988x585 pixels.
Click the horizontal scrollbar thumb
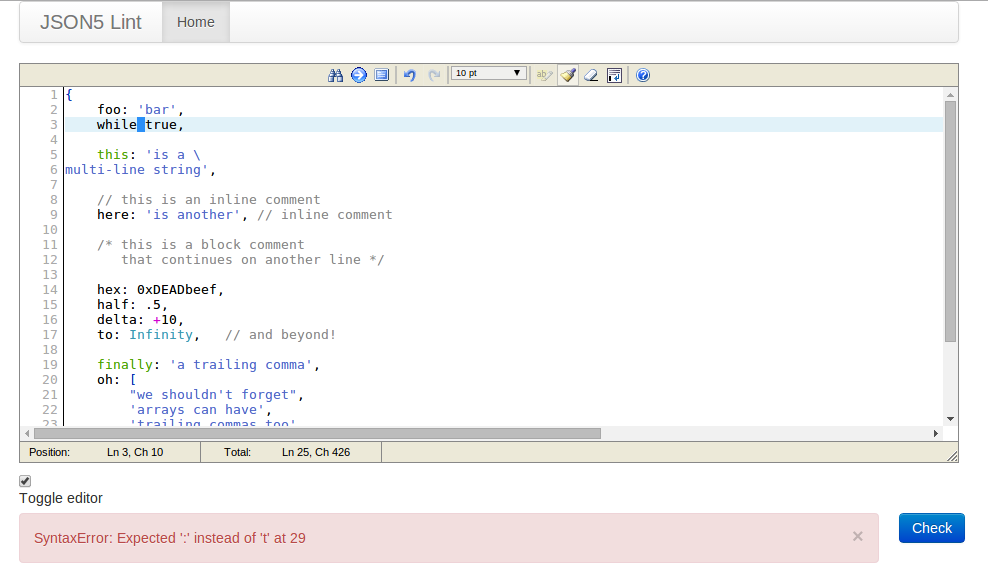317,434
